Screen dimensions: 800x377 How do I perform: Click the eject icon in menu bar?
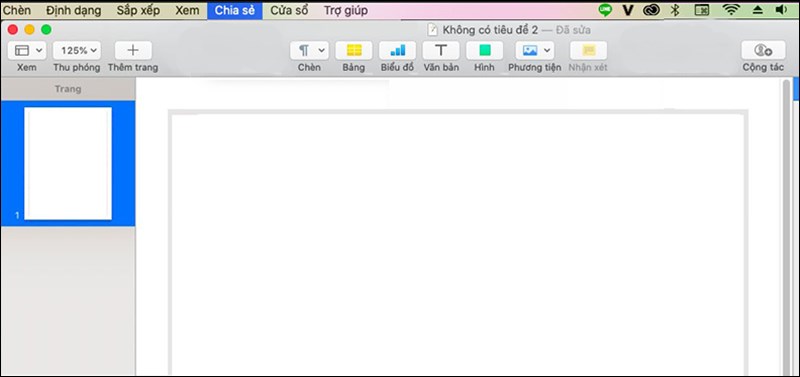[x=758, y=10]
